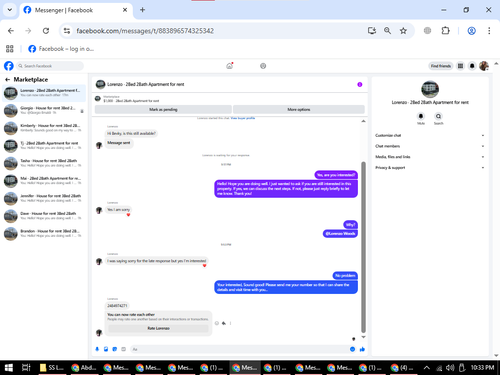Expand Chat members section

tap(430, 146)
